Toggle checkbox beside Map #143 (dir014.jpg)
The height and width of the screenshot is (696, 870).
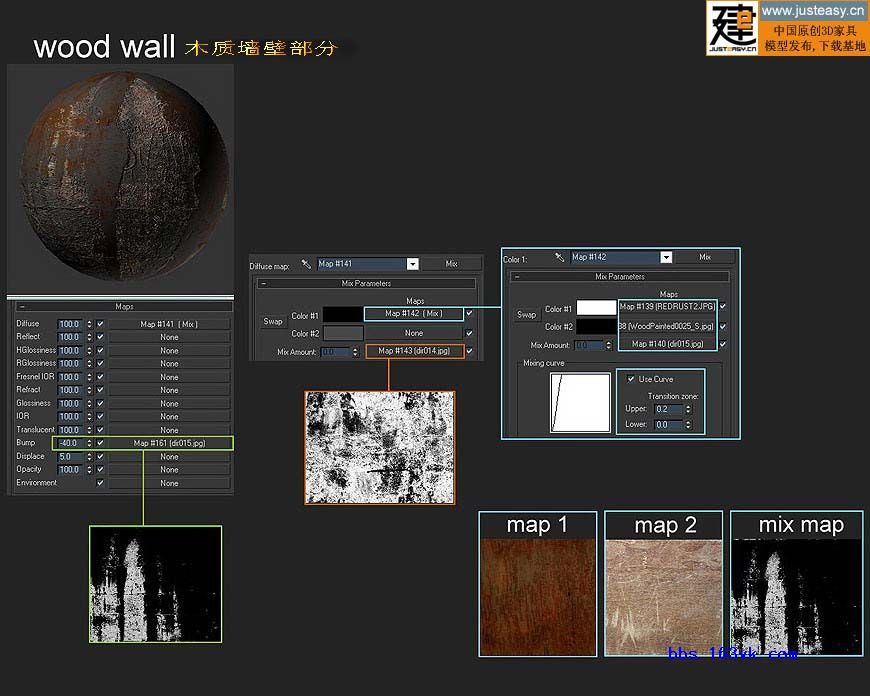pos(469,351)
